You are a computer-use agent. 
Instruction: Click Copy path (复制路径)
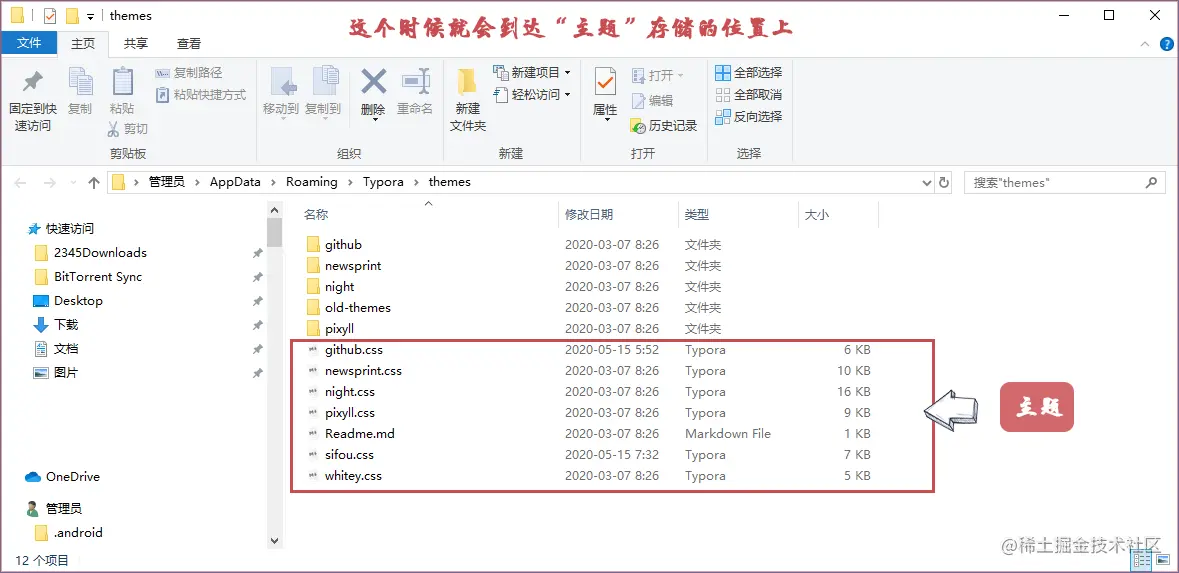coord(189,73)
